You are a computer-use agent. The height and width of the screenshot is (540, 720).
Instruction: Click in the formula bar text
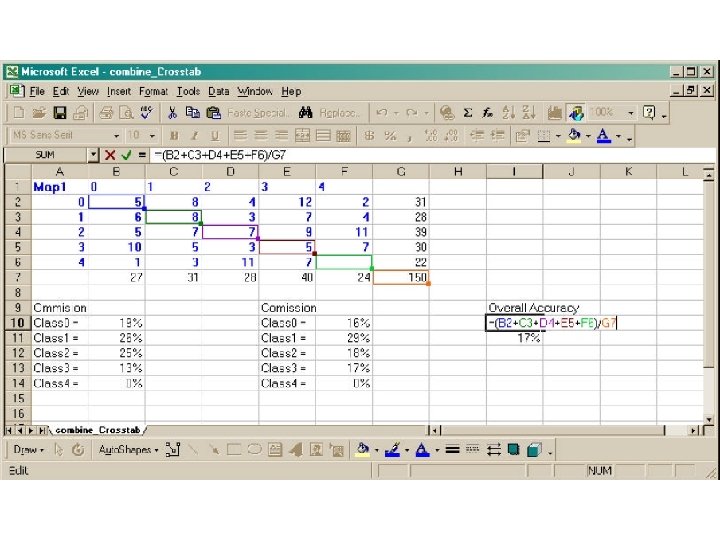(220, 155)
